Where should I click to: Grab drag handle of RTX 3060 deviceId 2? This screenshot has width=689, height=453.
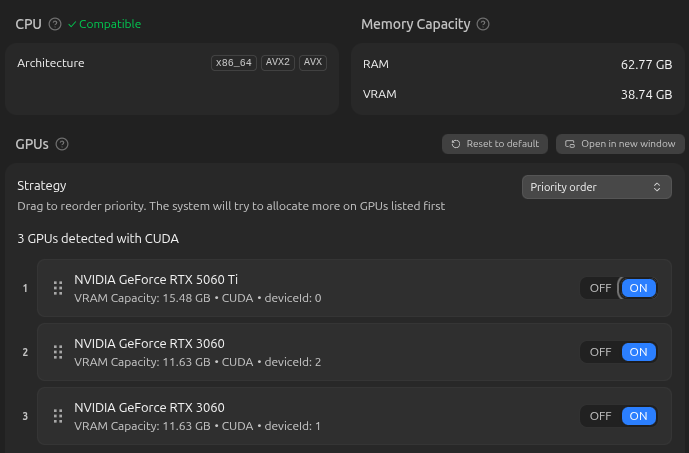pyautogui.click(x=58, y=352)
